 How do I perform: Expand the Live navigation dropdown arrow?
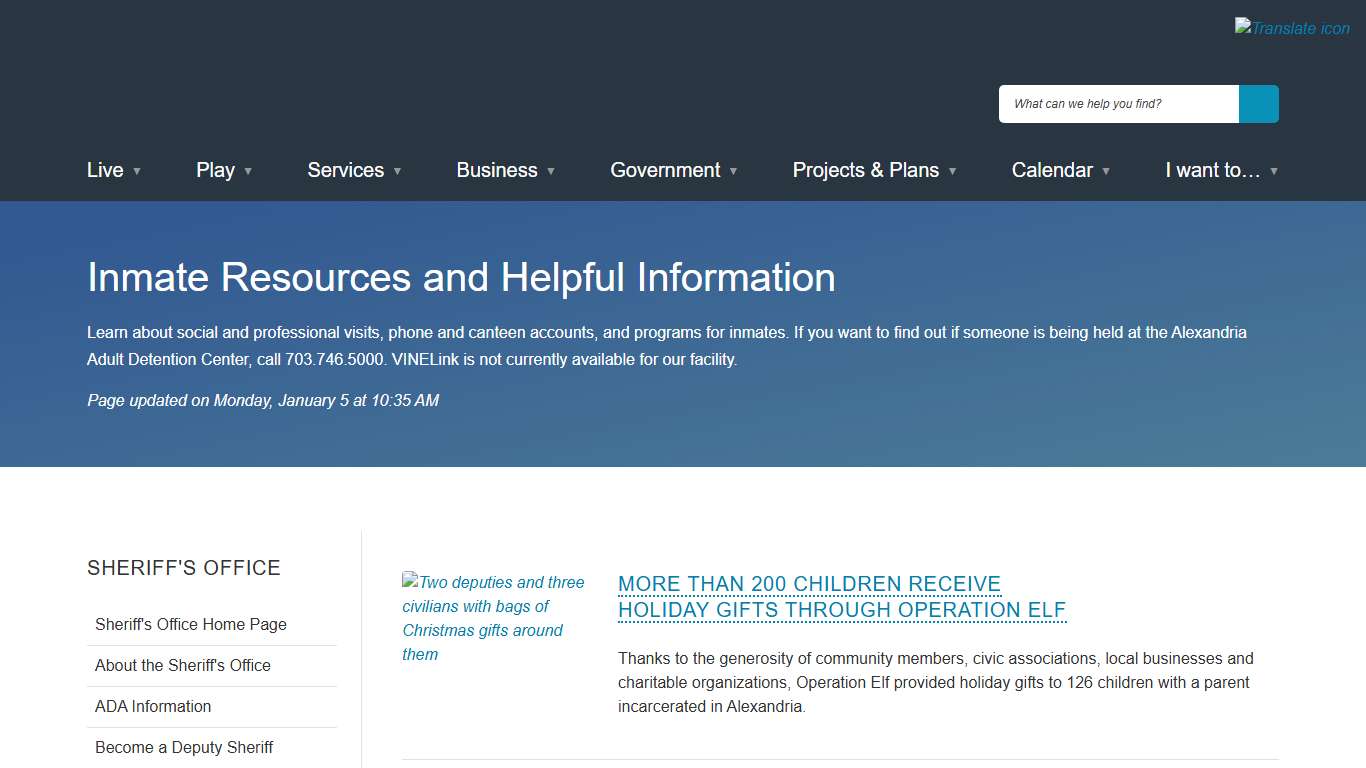138,171
